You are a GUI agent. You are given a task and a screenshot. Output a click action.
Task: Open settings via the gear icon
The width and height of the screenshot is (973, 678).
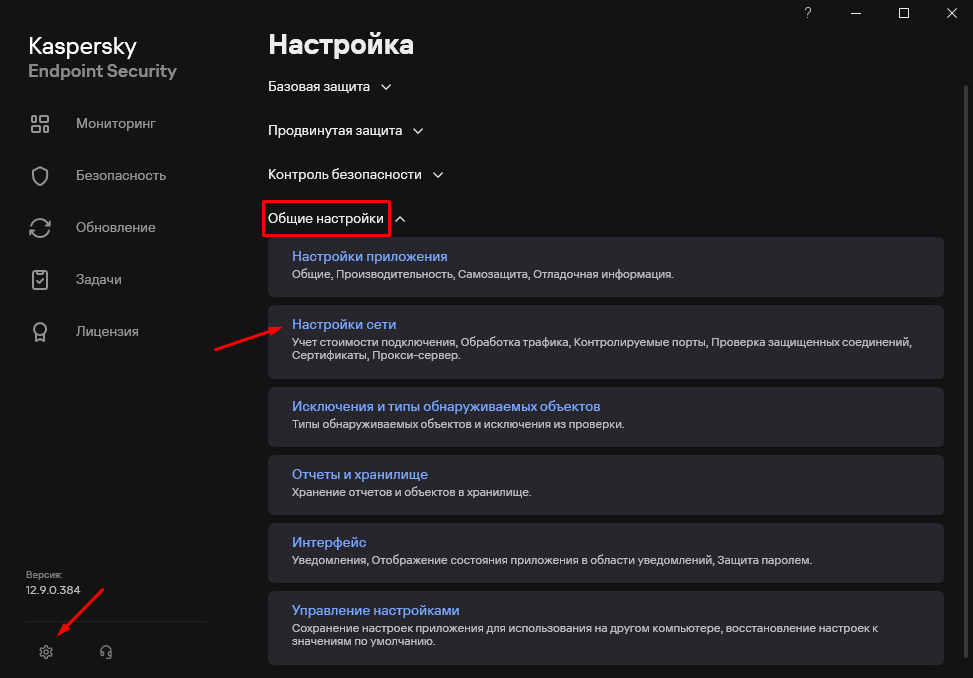pos(46,652)
